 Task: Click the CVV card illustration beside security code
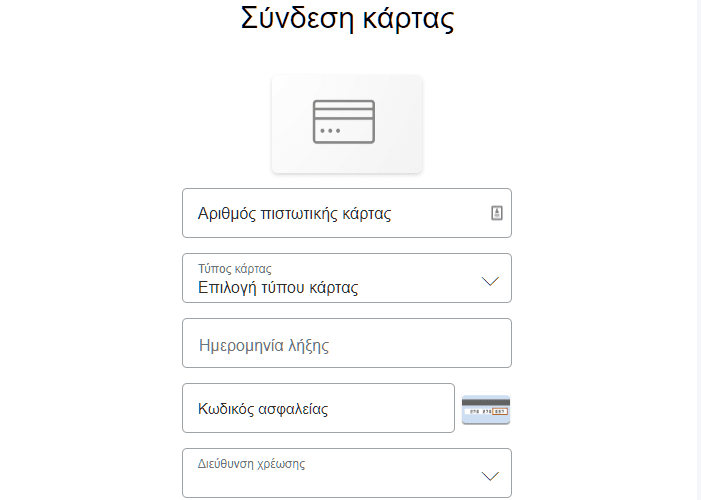coord(486,409)
